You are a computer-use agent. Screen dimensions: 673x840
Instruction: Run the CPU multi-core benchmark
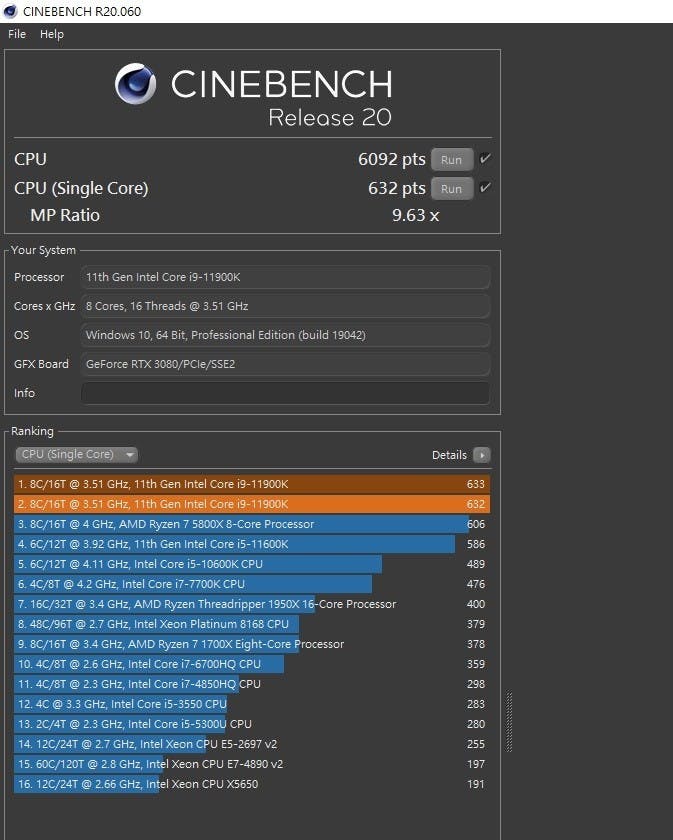pos(452,160)
